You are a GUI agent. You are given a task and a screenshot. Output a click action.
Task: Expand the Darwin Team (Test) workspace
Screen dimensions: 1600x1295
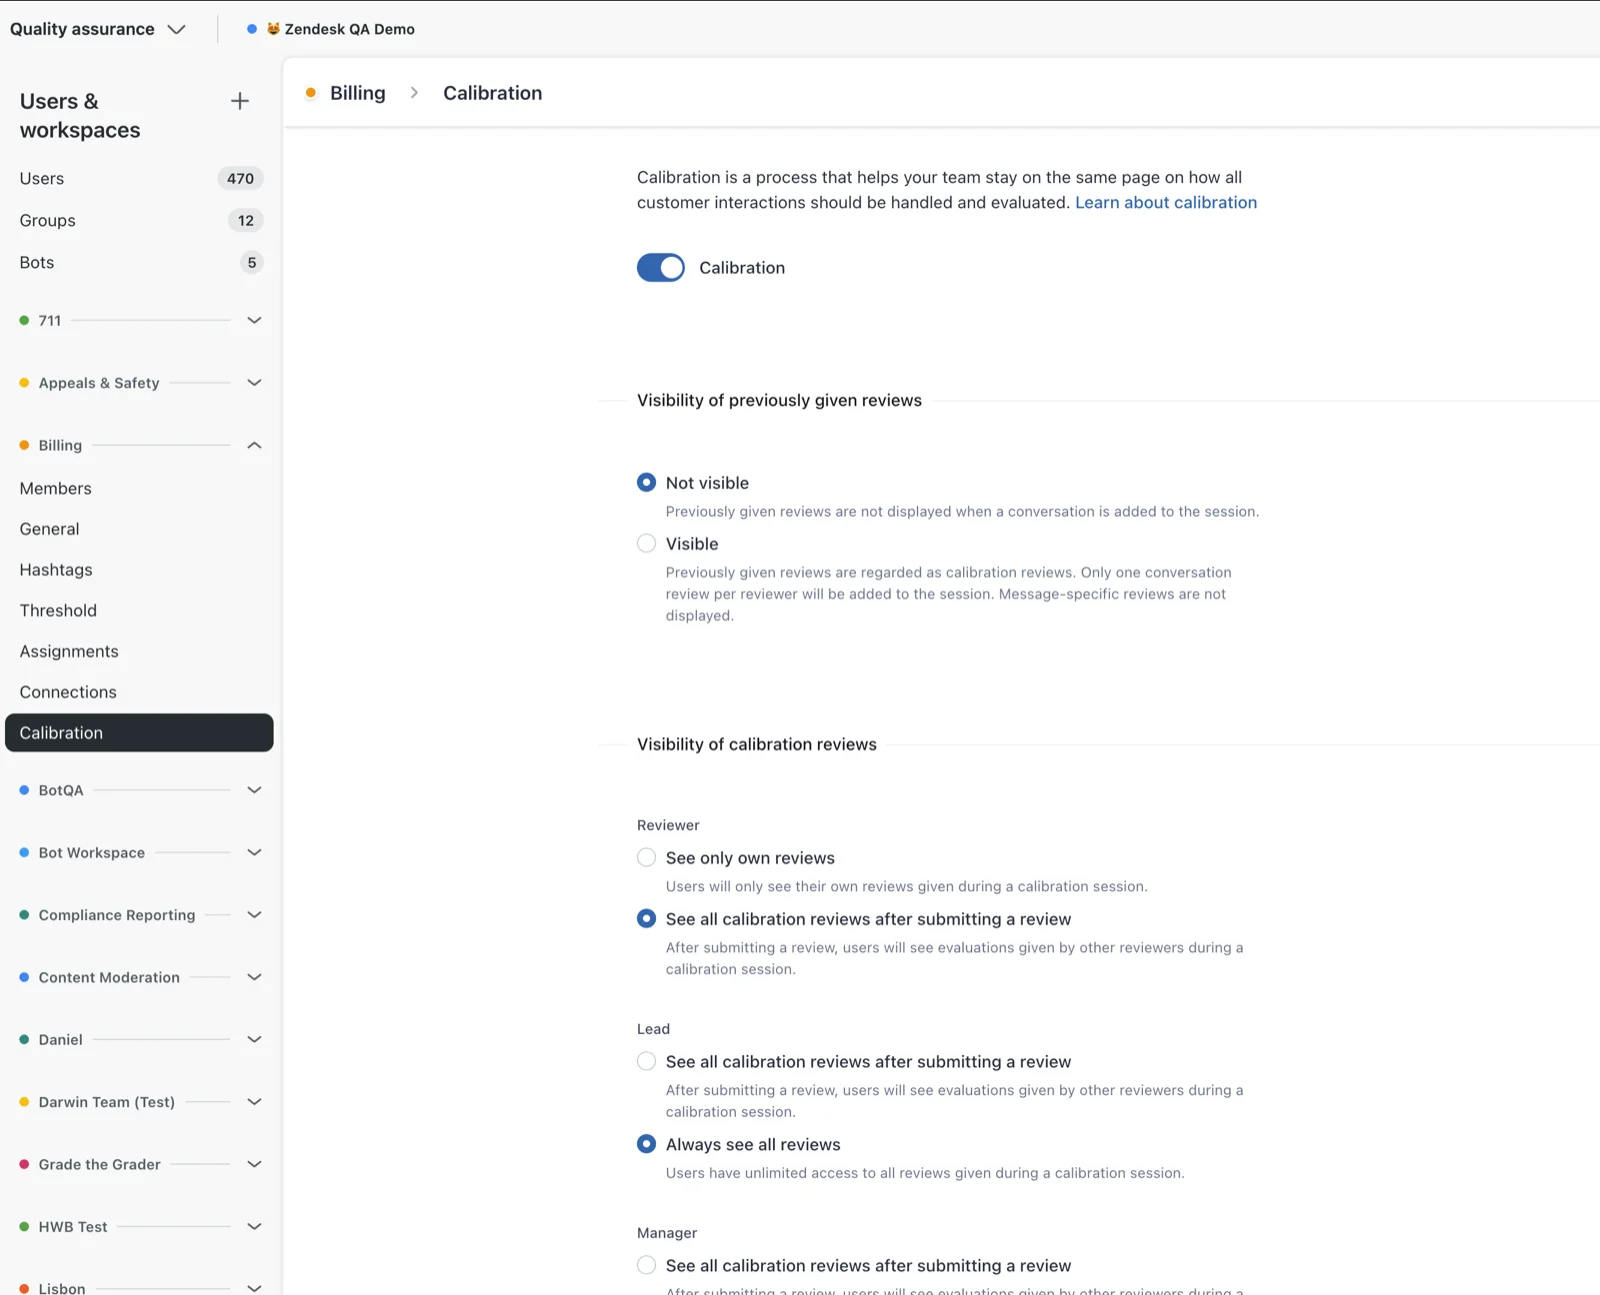[254, 1102]
